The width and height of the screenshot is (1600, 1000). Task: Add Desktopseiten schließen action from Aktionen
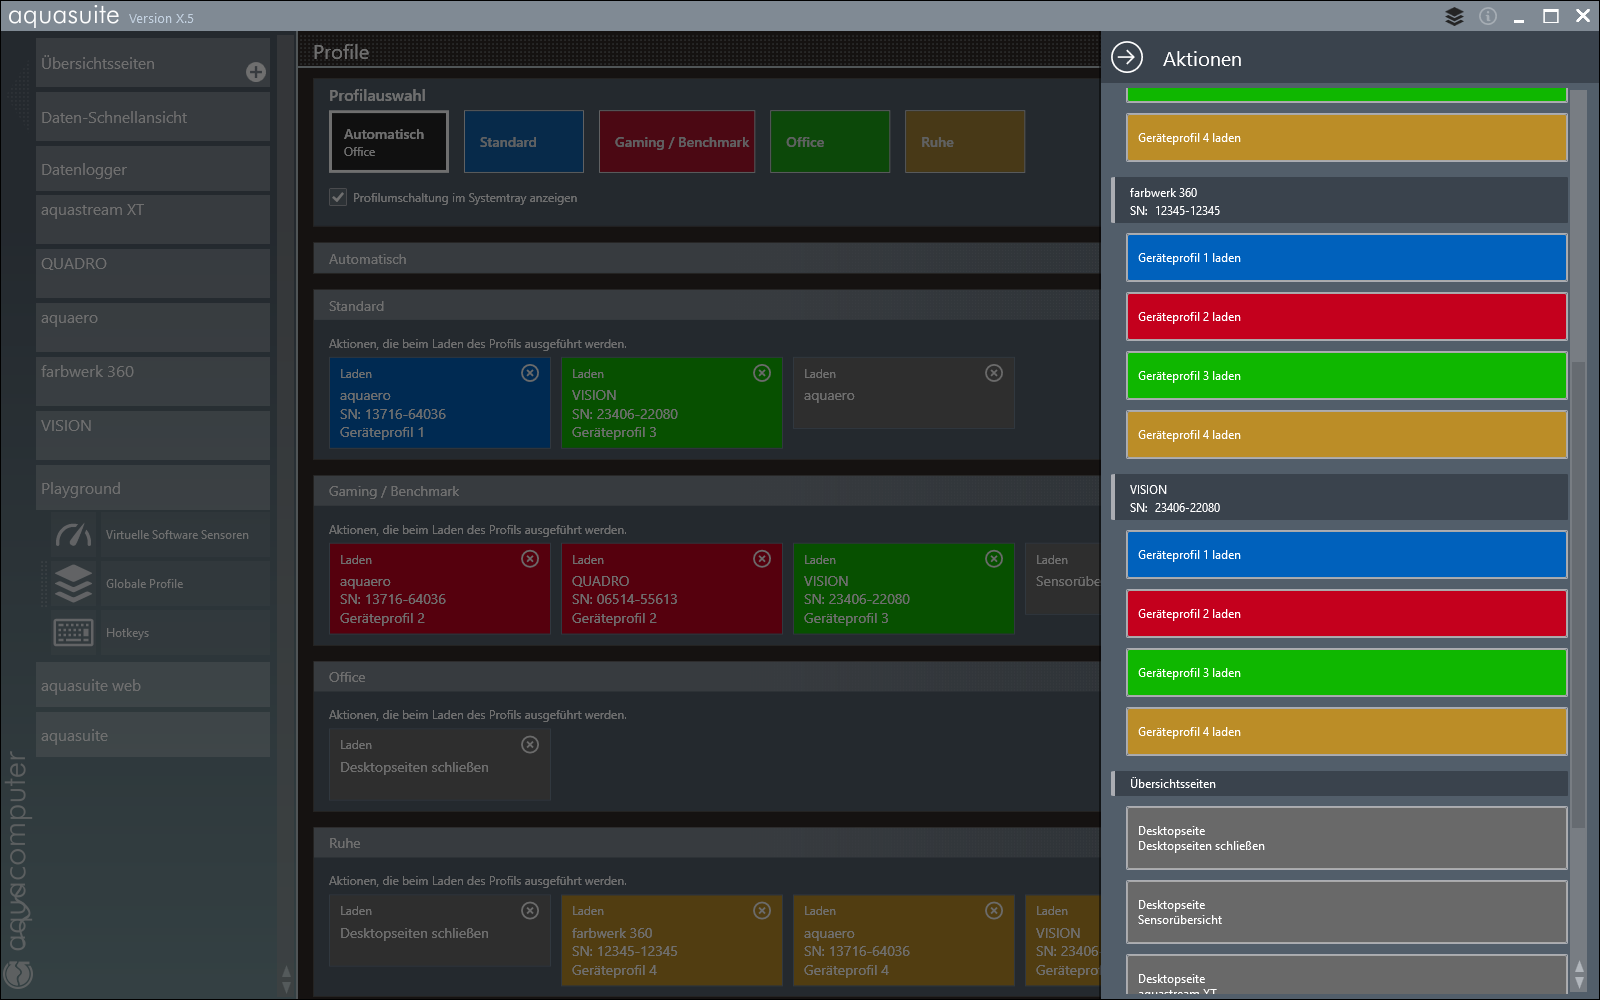1346,838
